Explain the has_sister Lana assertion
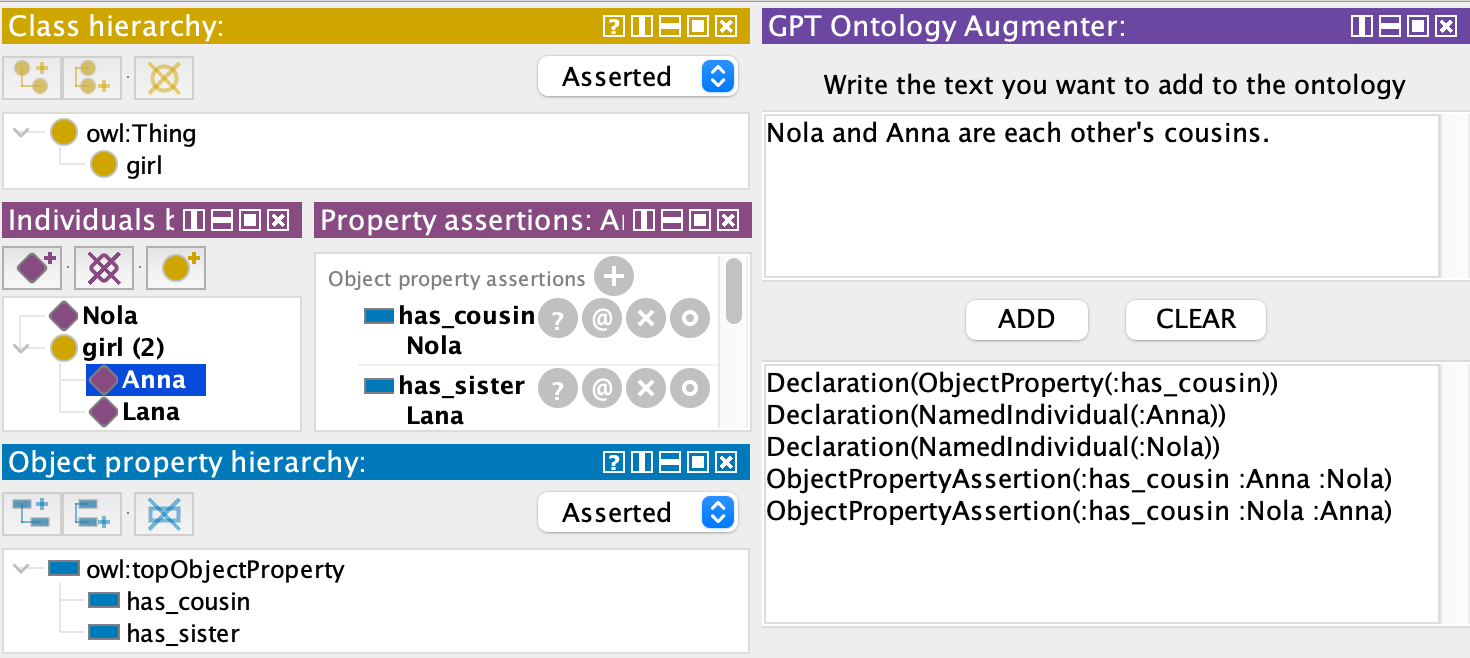 tap(558, 388)
